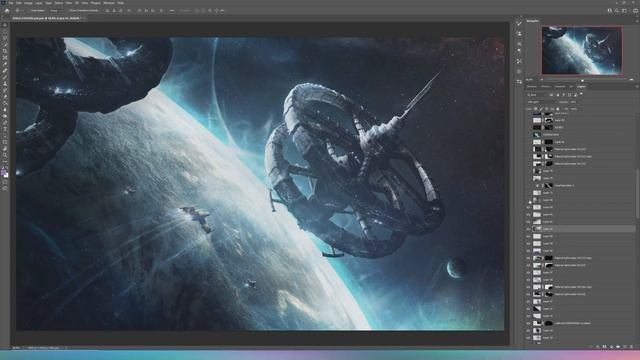
Task: Open the Filter menu
Action: (x=69, y=3)
